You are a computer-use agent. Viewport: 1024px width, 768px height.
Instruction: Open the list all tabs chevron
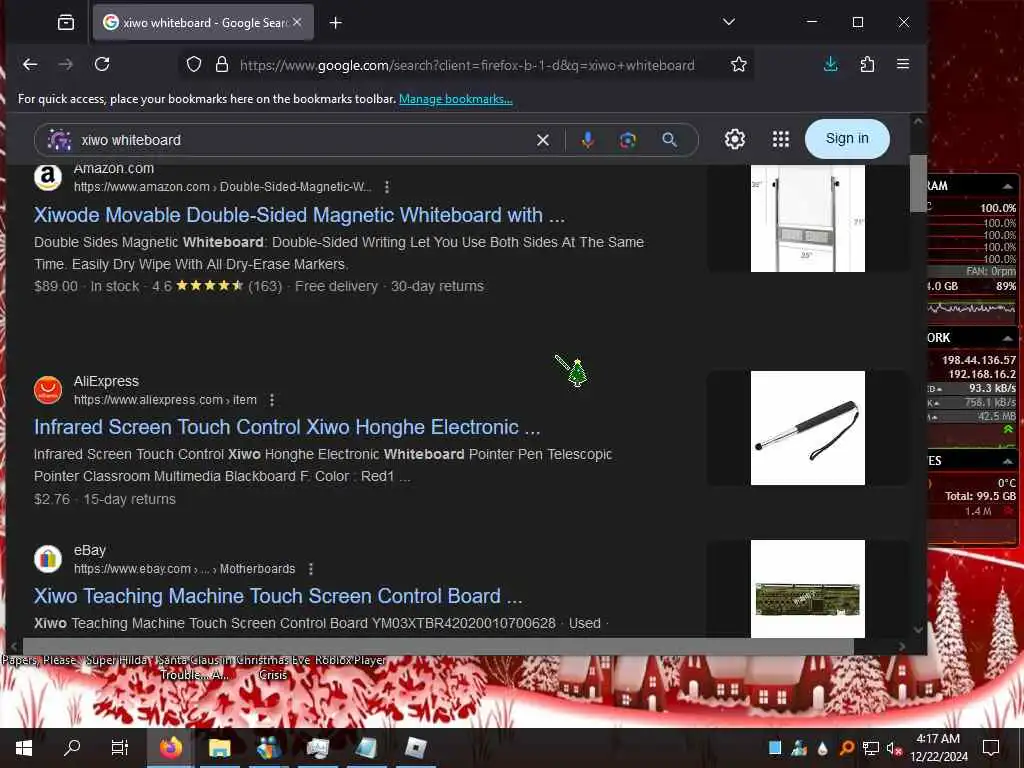point(729,22)
